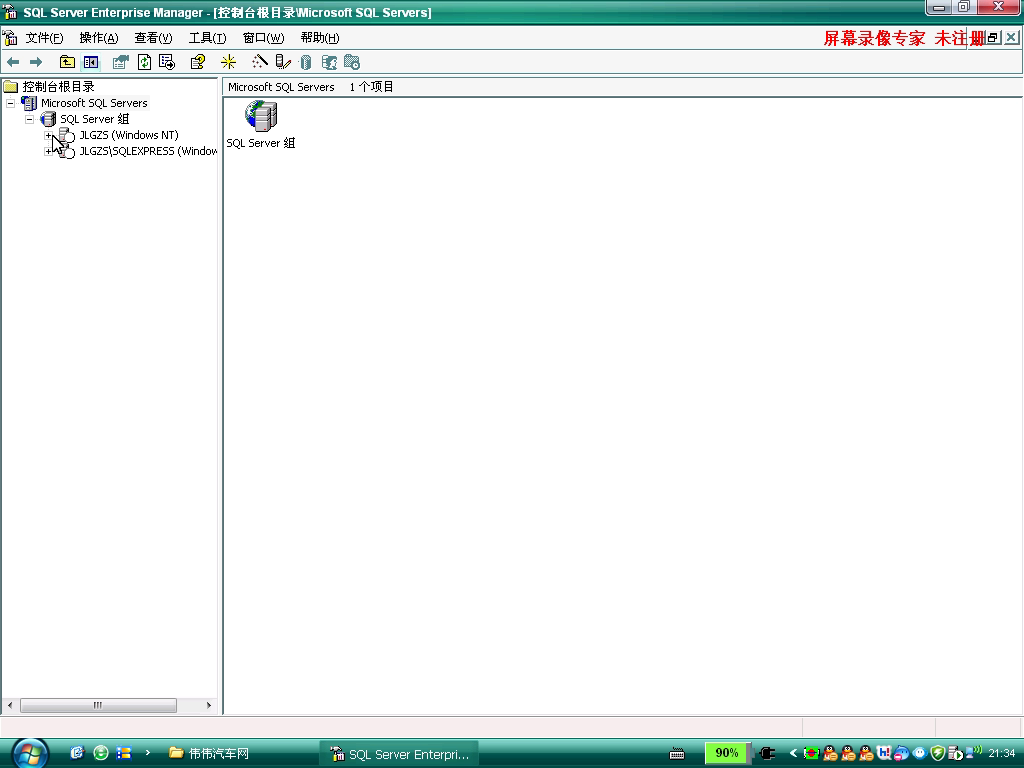
Task: Click the on-screen keyboard tray icon
Action: [x=677, y=754]
